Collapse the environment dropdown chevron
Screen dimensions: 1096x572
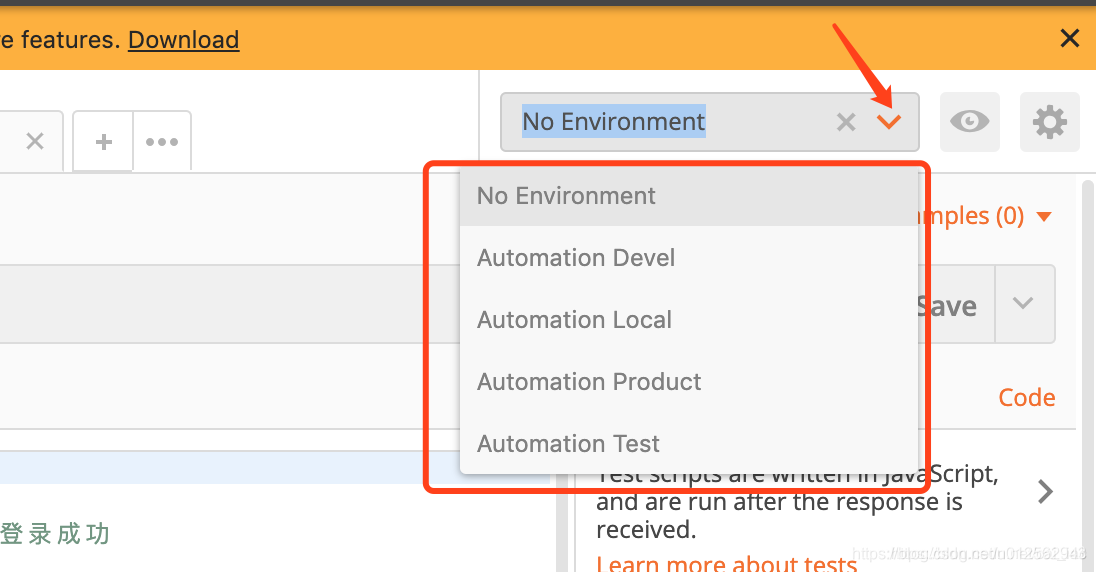pos(888,122)
